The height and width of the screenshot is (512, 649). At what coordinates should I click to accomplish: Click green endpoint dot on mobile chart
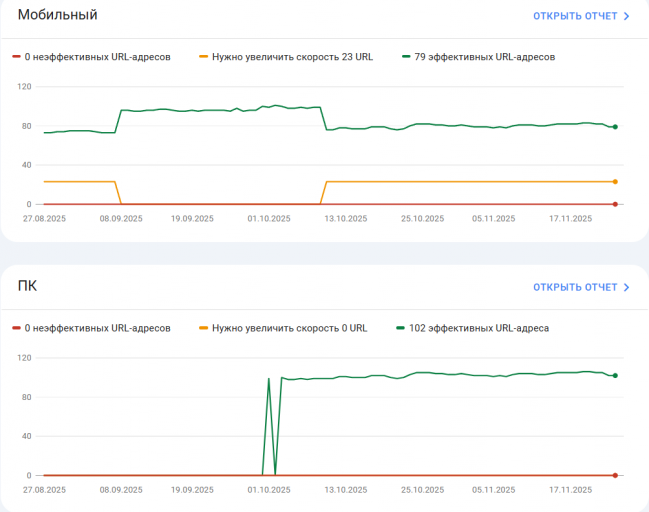[x=615, y=127]
